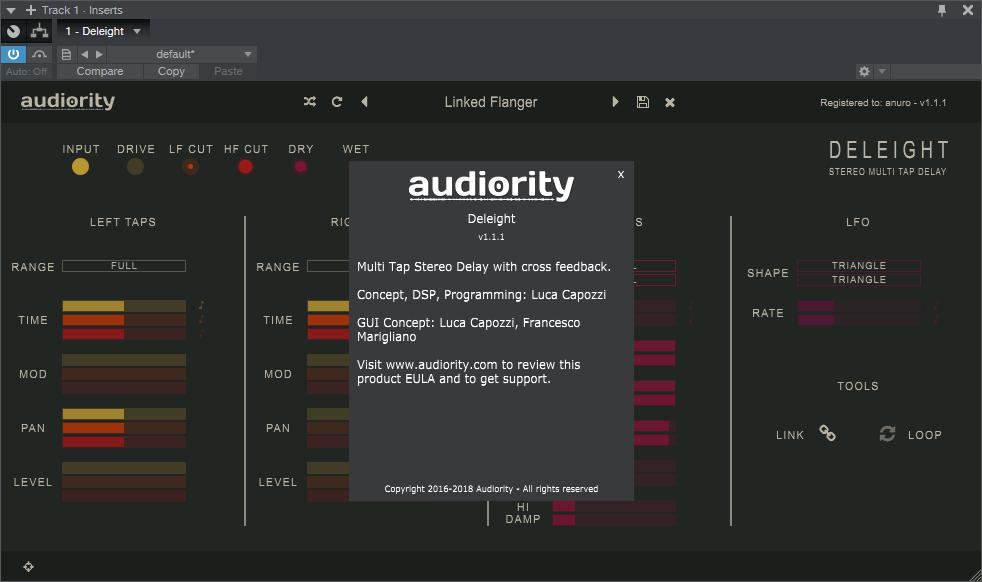The image size is (982, 582).
Task: Open the default* preset dropdown
Action: tap(182, 55)
